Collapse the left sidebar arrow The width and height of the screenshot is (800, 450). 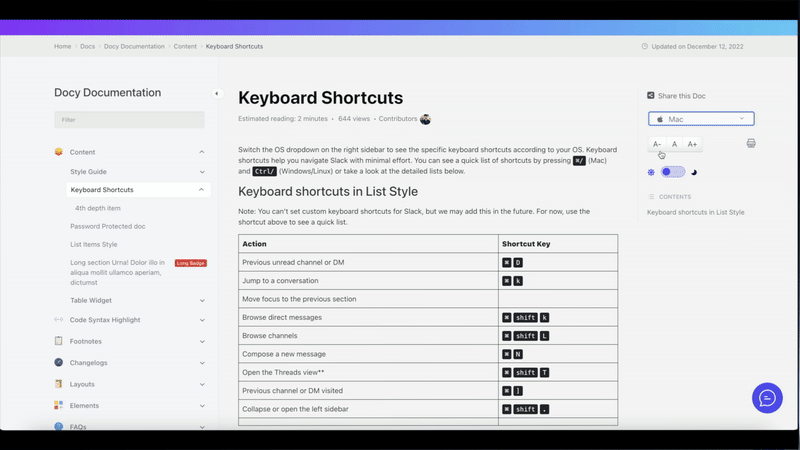[x=216, y=93]
